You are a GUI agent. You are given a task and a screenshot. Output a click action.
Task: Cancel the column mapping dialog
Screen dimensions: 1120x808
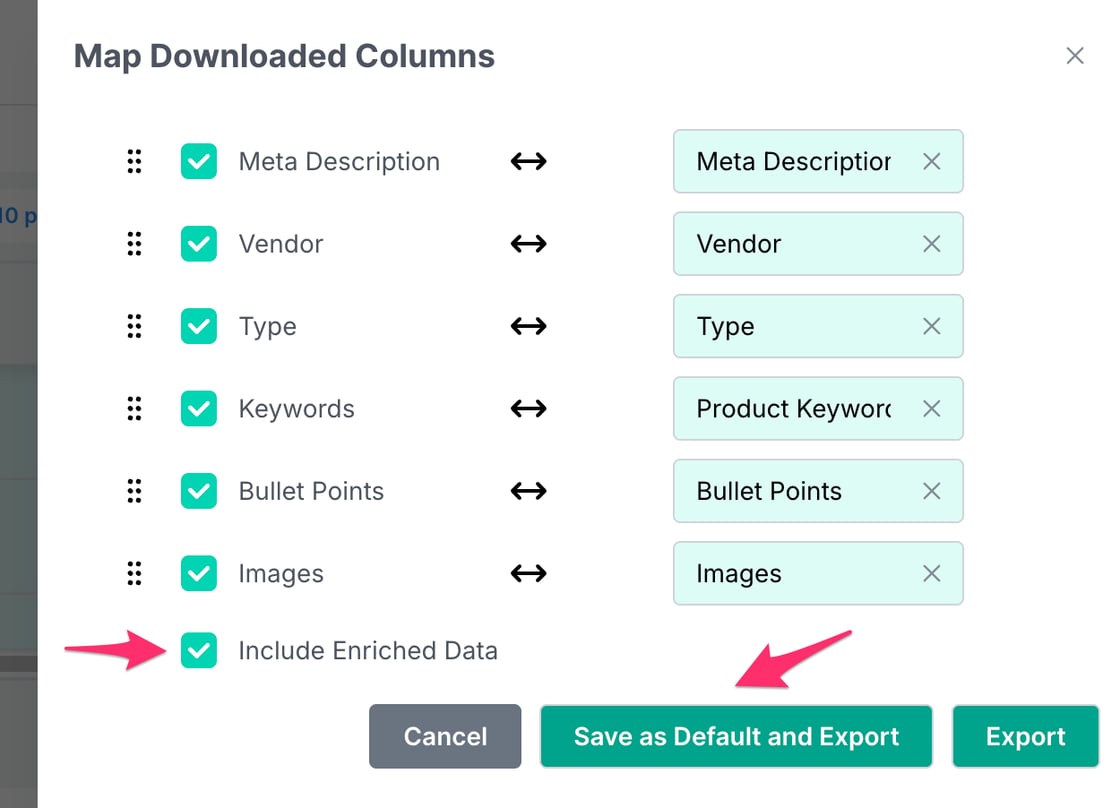pos(445,737)
